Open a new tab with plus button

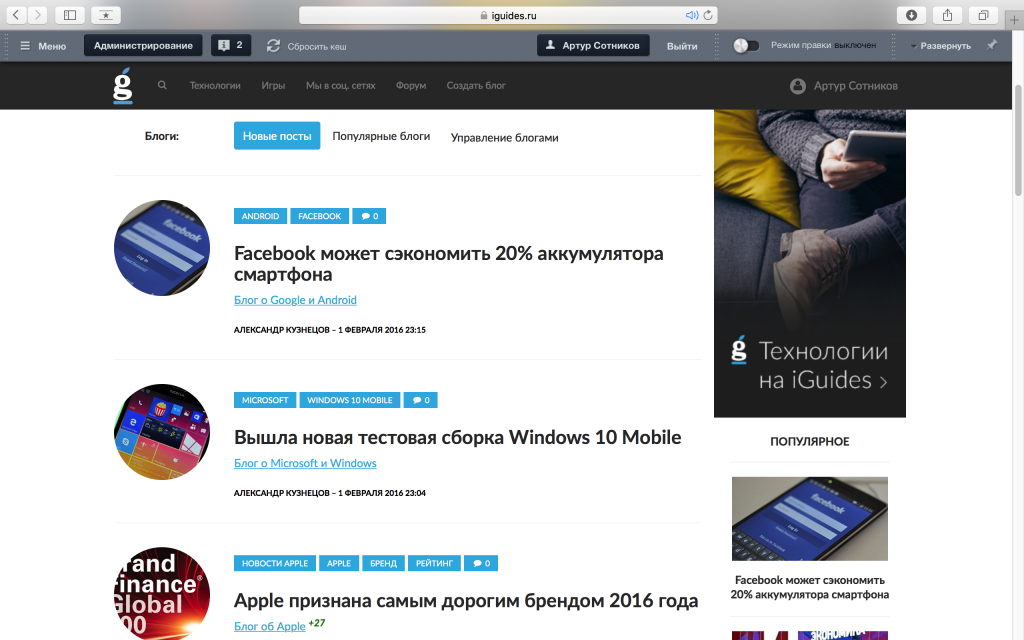click(x=1014, y=20)
